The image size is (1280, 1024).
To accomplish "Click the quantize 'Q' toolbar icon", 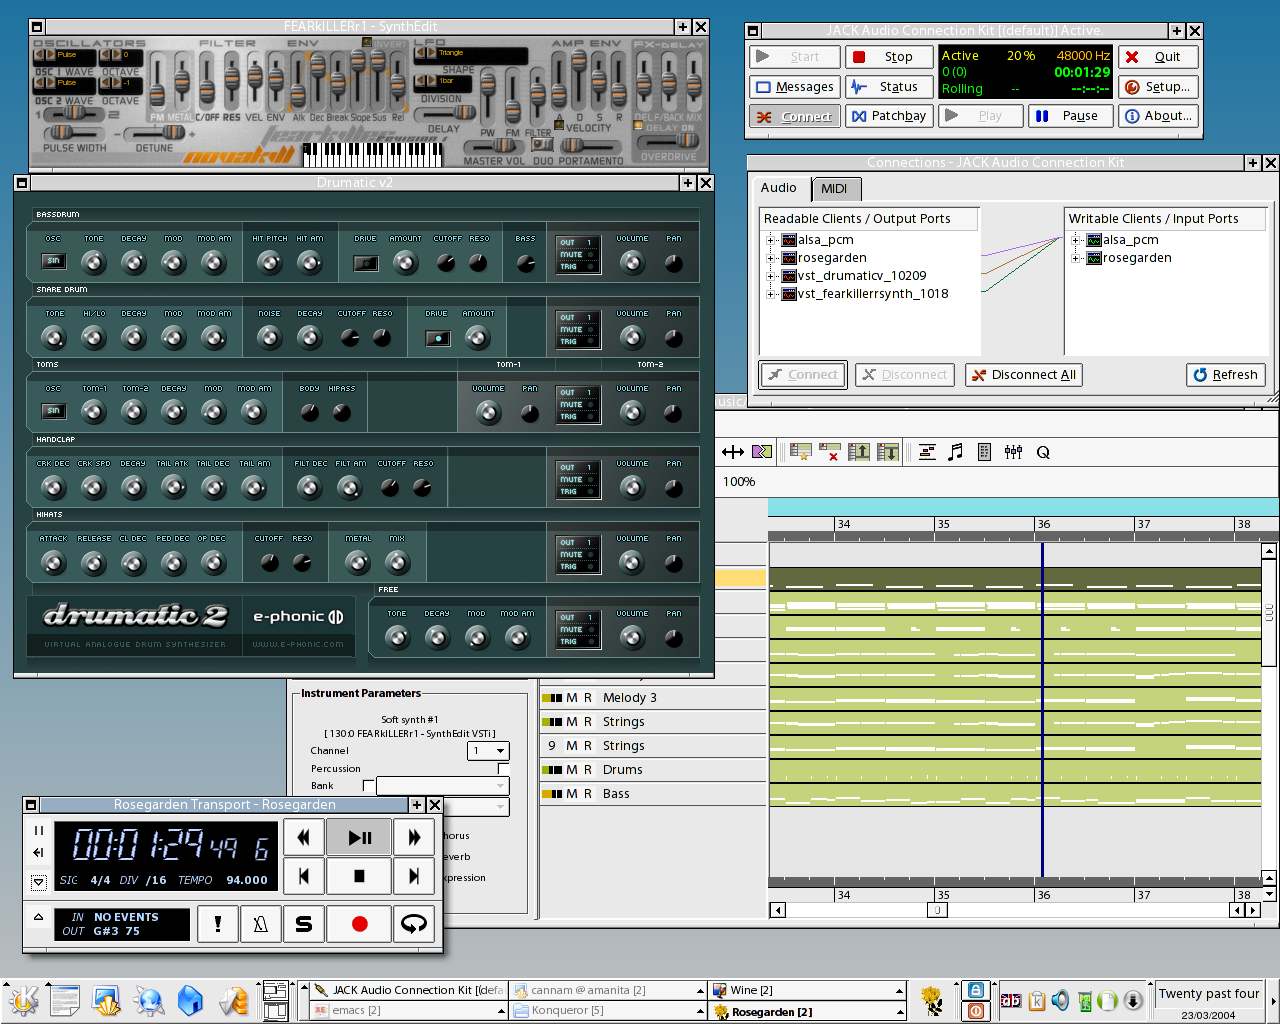I will (x=1043, y=452).
